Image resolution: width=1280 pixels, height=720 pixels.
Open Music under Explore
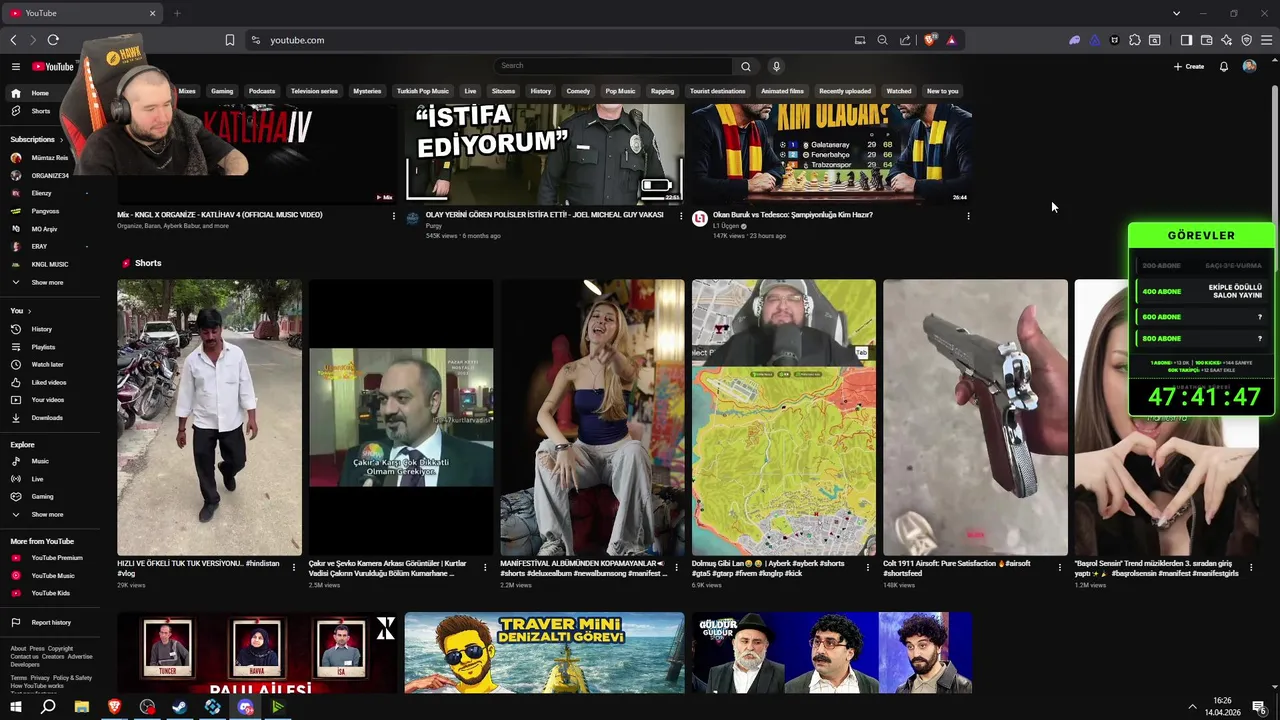pyautogui.click(x=40, y=461)
